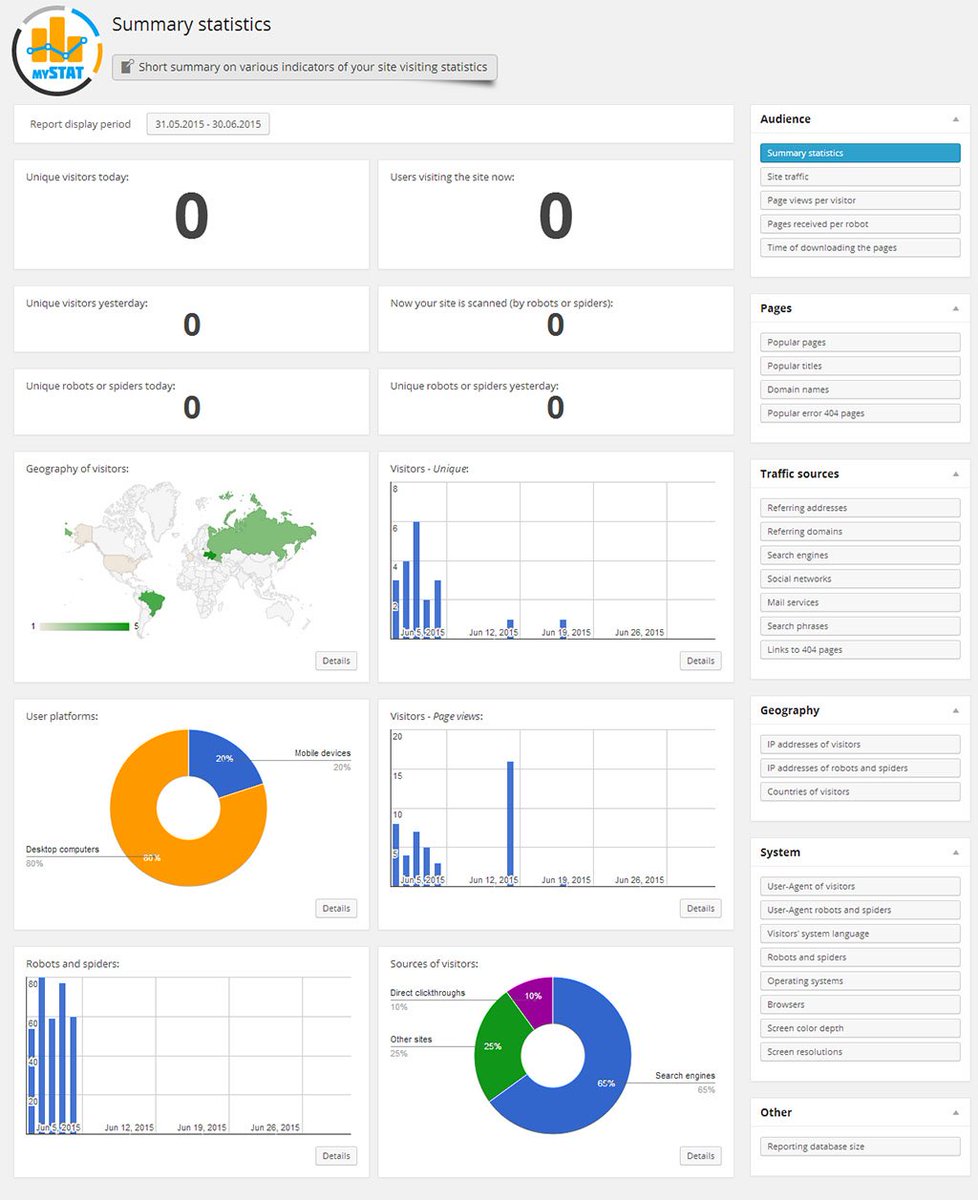This screenshot has height=1200, width=978.
Task: Open Time of downloading the pages
Action: pos(860,248)
